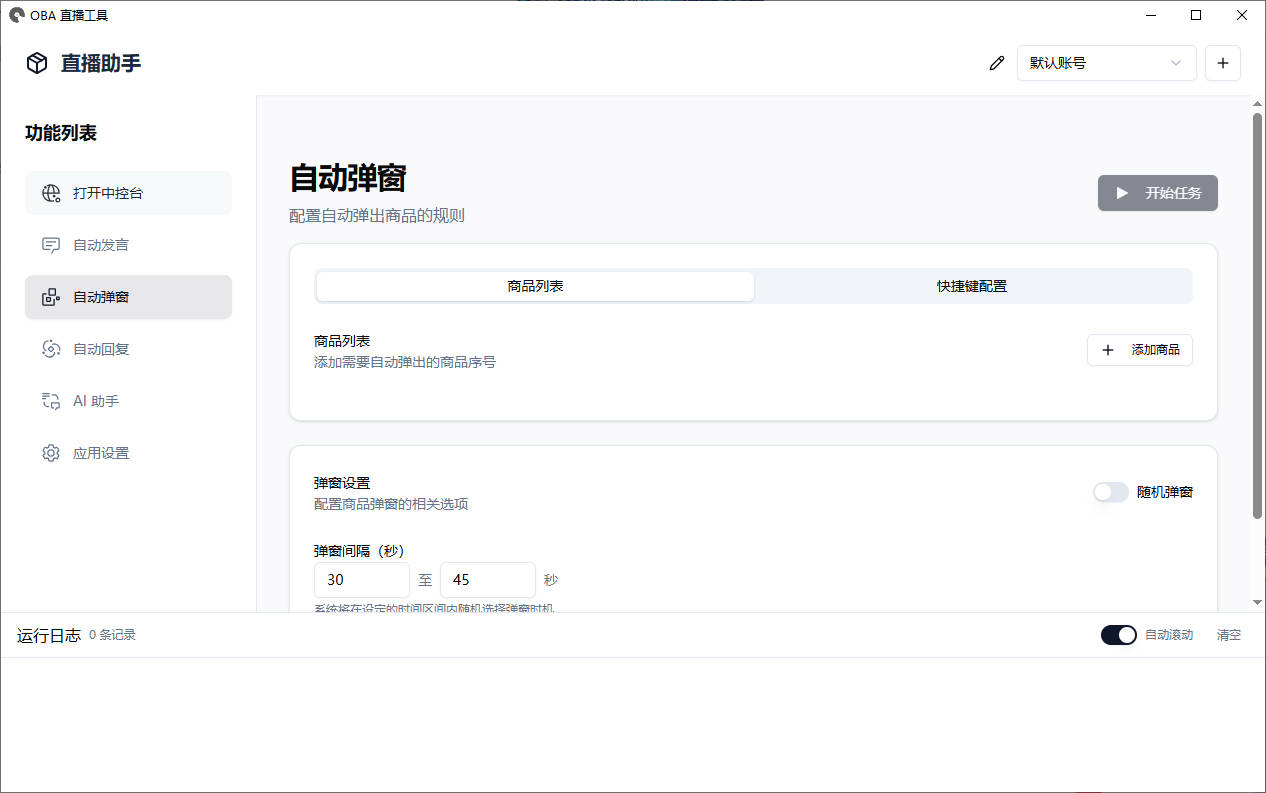Click the plus icon on 添加商品
Viewport: 1266px width, 793px height.
coord(1108,350)
